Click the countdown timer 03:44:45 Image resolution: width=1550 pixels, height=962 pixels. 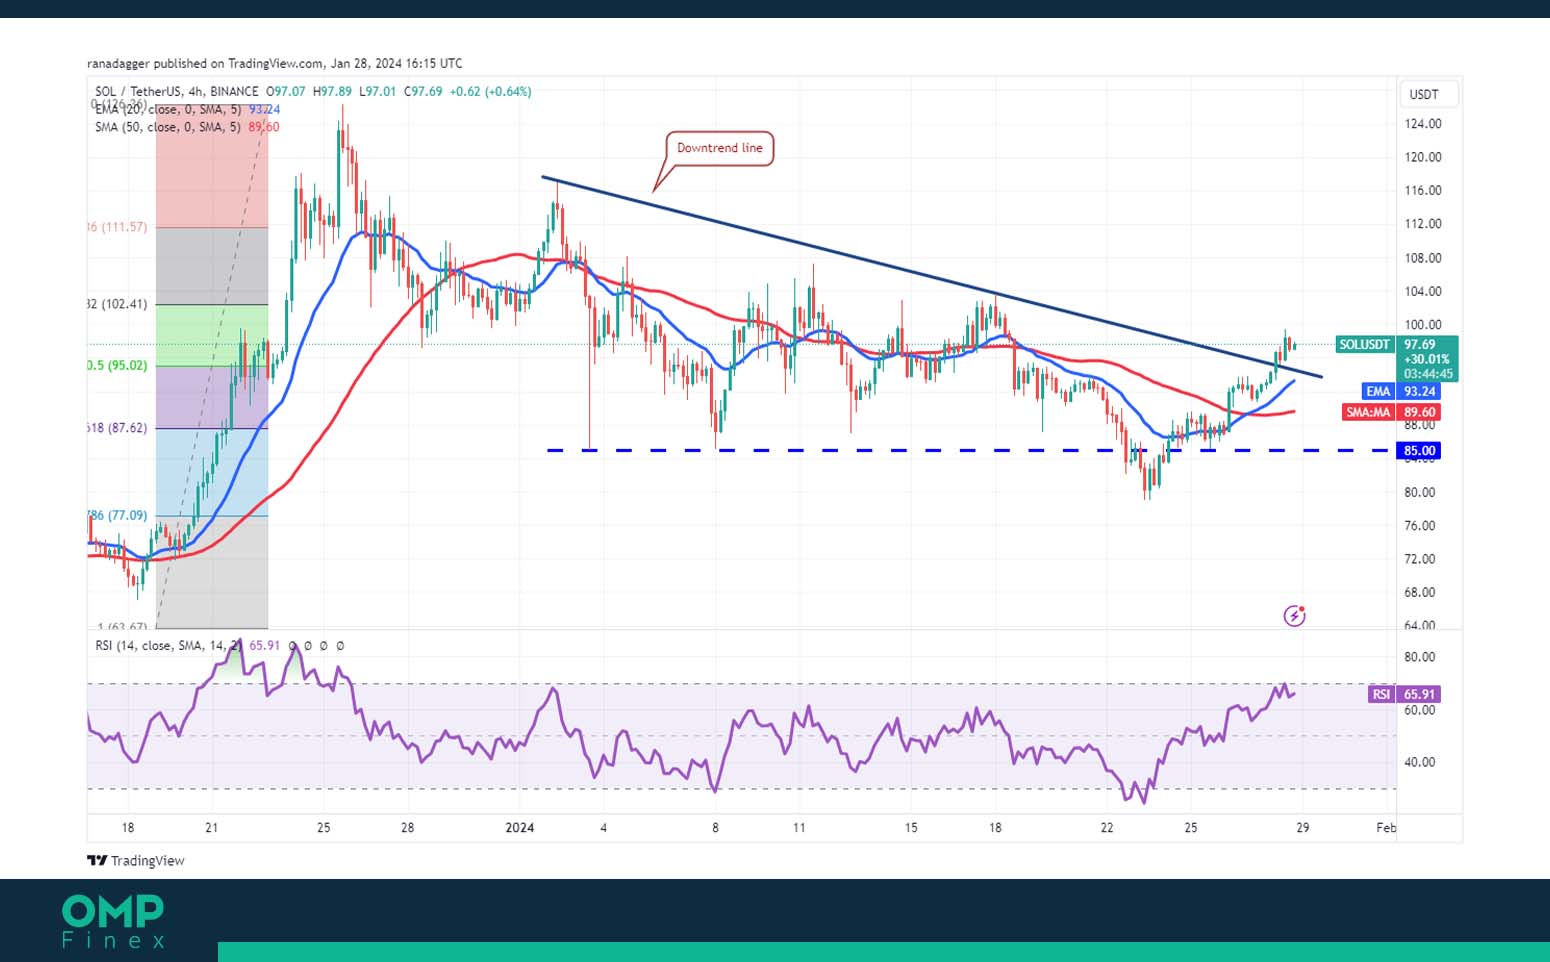click(x=1428, y=374)
